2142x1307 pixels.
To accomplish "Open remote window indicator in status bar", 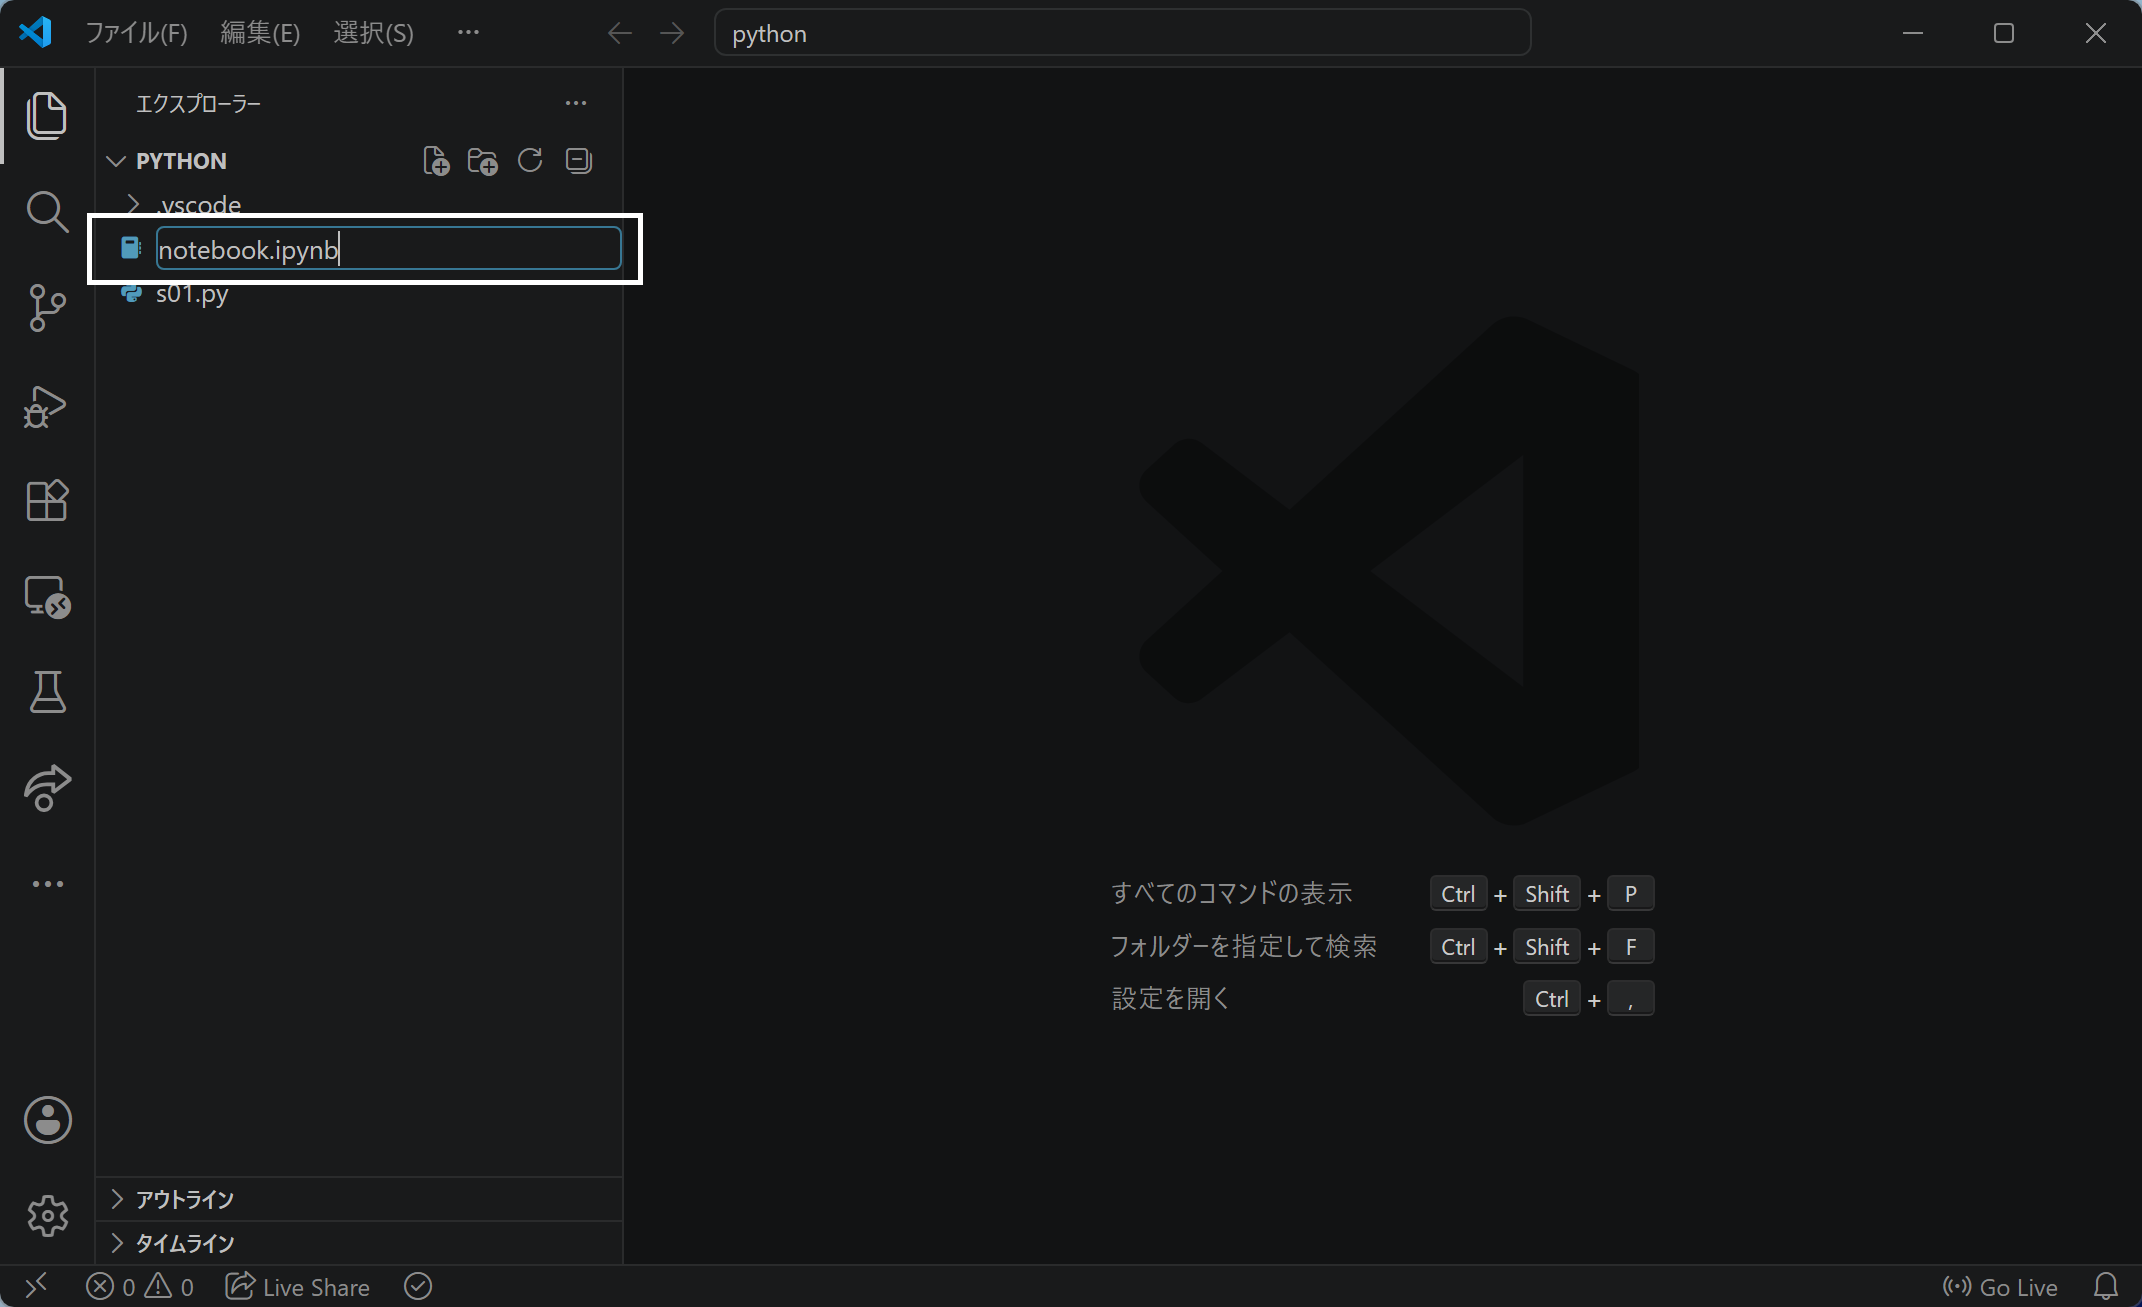I will click(36, 1286).
